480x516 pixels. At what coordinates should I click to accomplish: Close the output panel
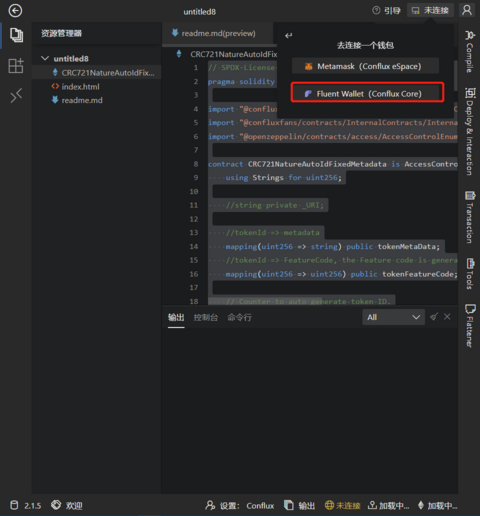pos(447,317)
